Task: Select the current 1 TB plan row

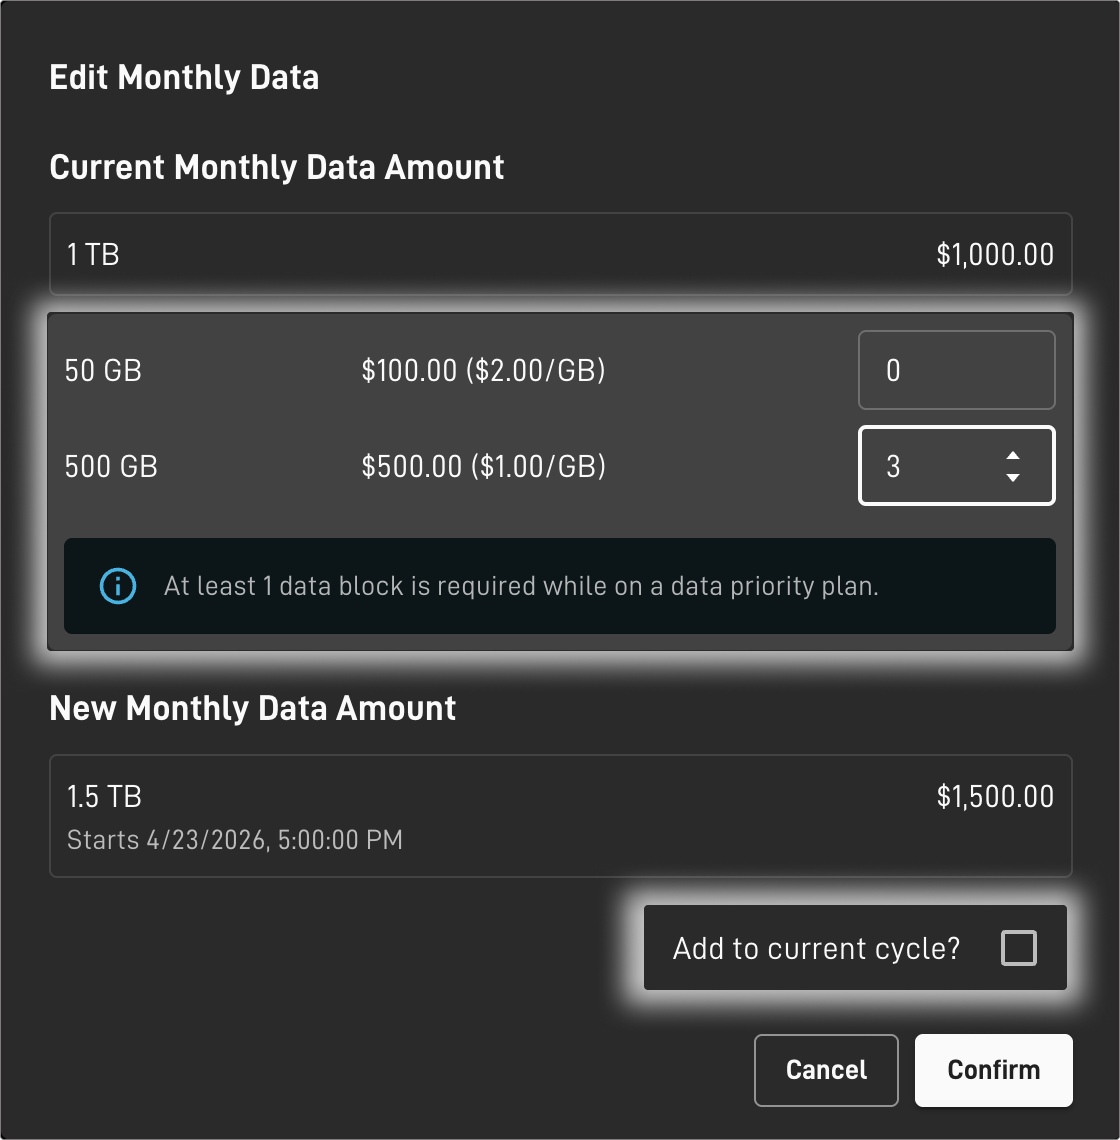Action: pyautogui.click(x=561, y=254)
